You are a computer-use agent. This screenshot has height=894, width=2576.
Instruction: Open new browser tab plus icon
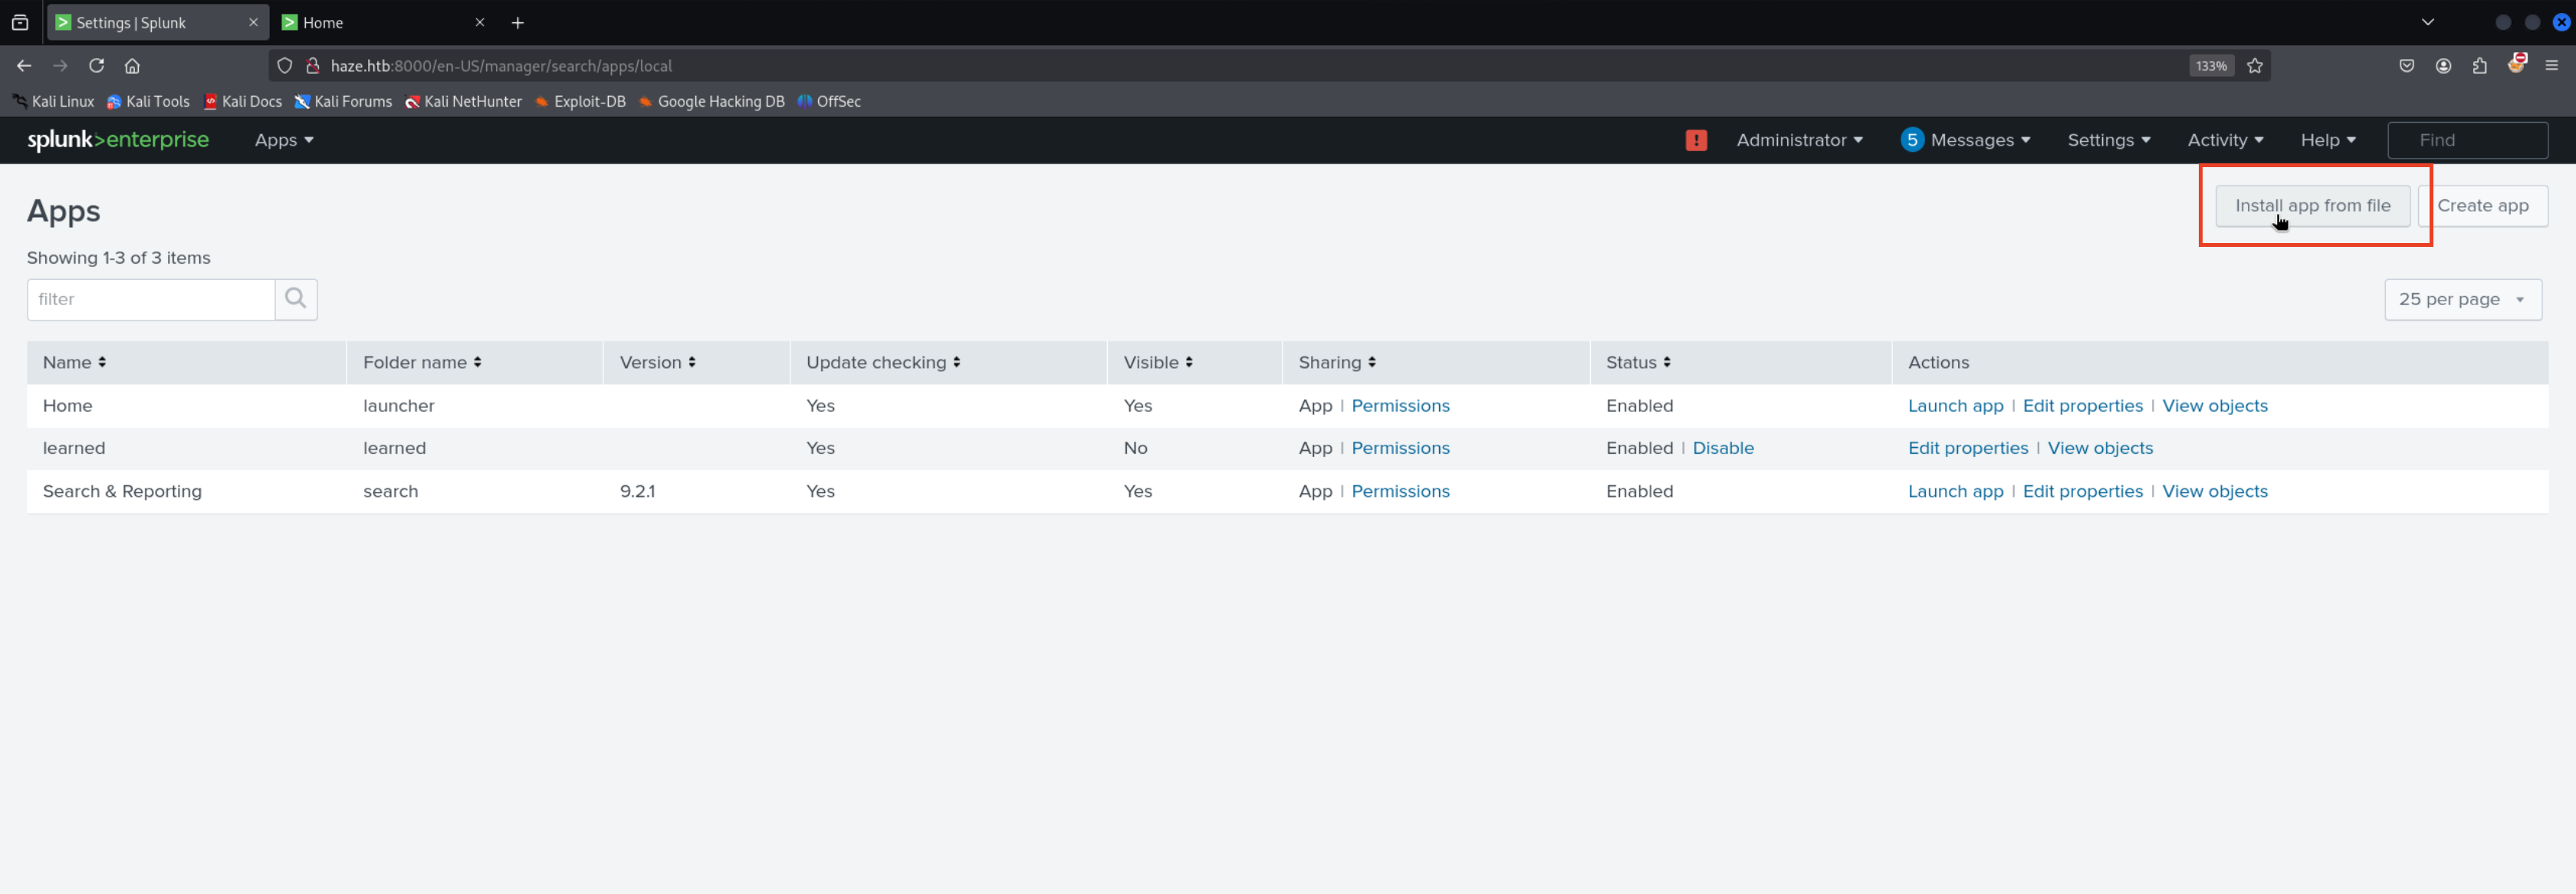517,22
